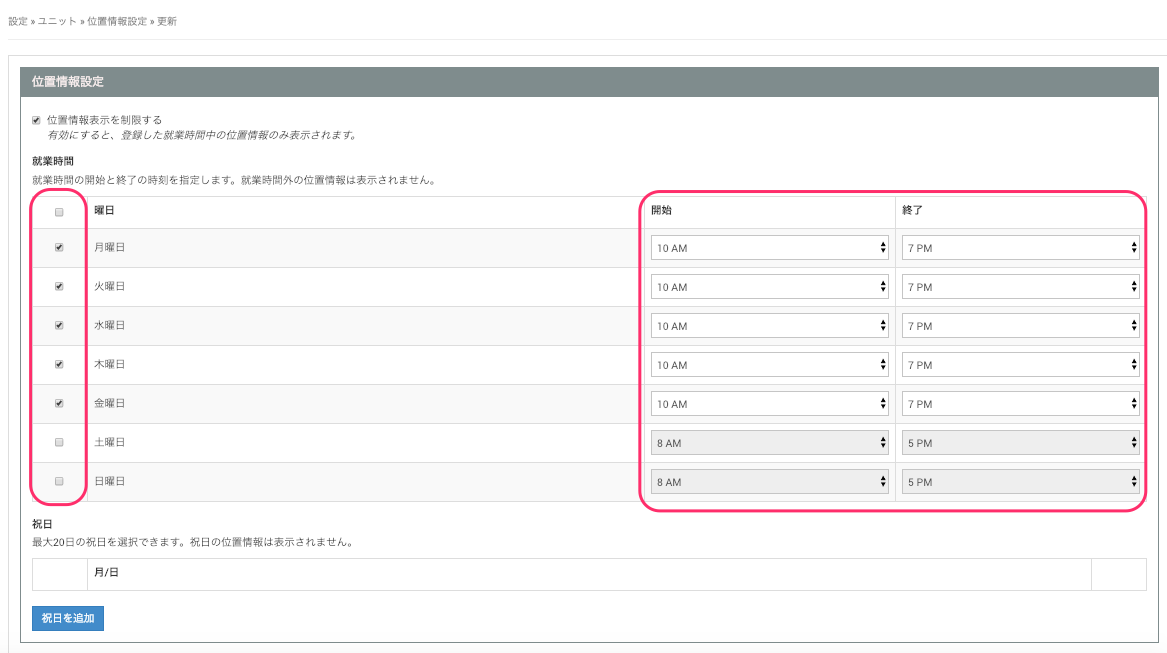Select the 金曜日 end time dropdown
Viewport: 1167px width, 653px height.
tap(1020, 404)
